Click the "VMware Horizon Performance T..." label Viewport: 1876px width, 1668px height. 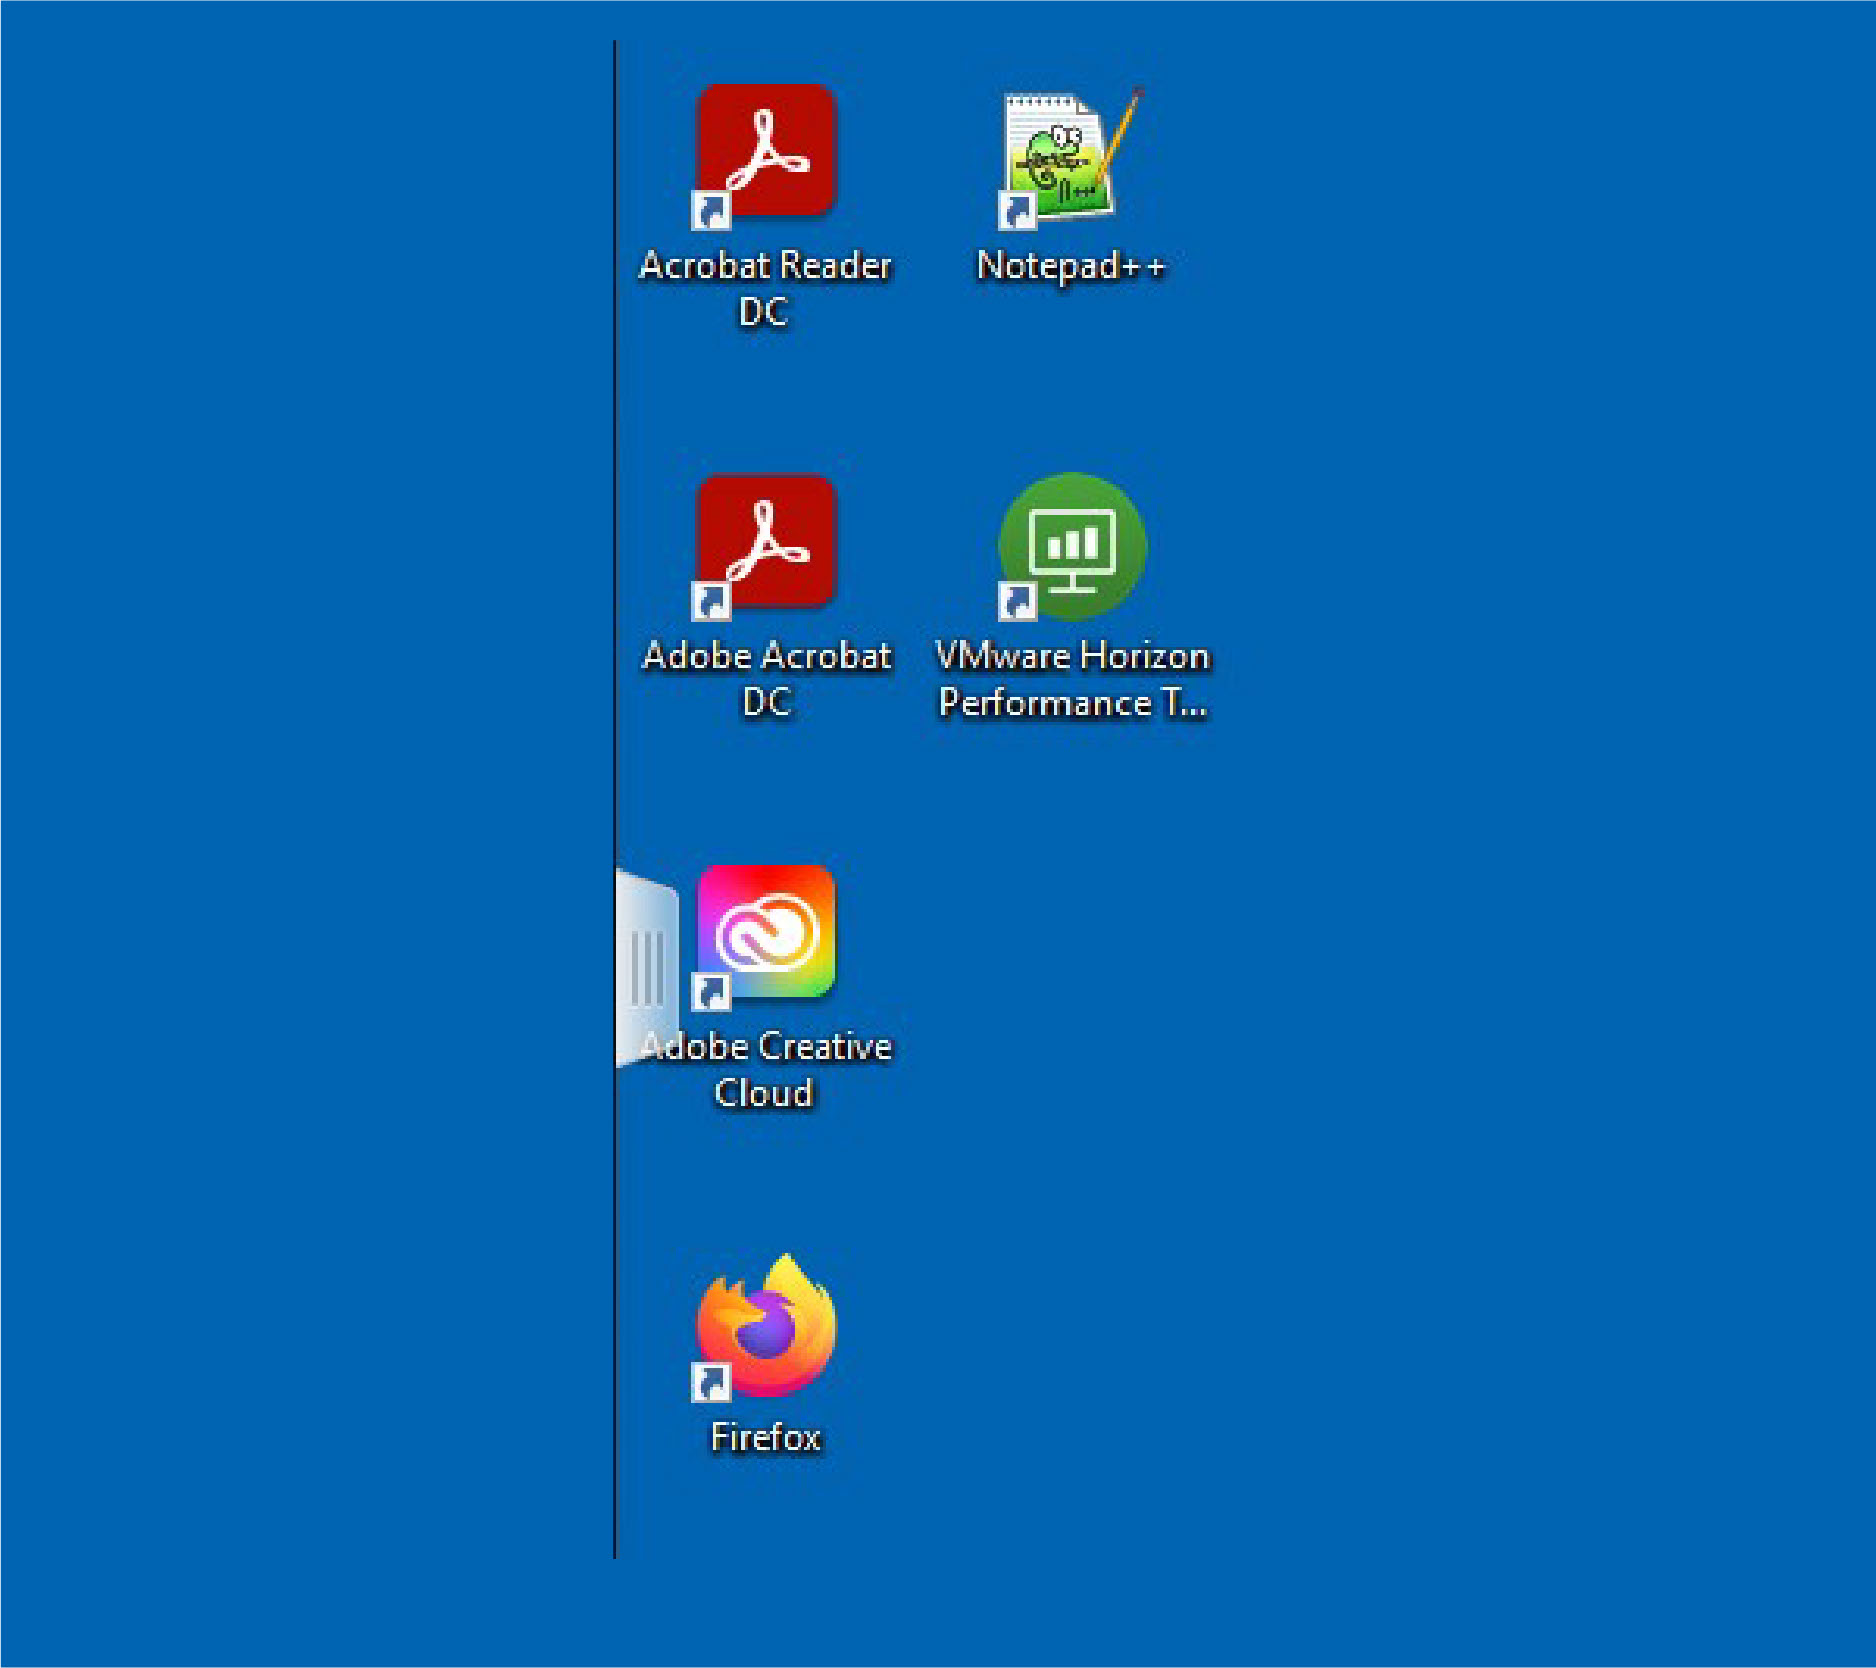(1073, 679)
